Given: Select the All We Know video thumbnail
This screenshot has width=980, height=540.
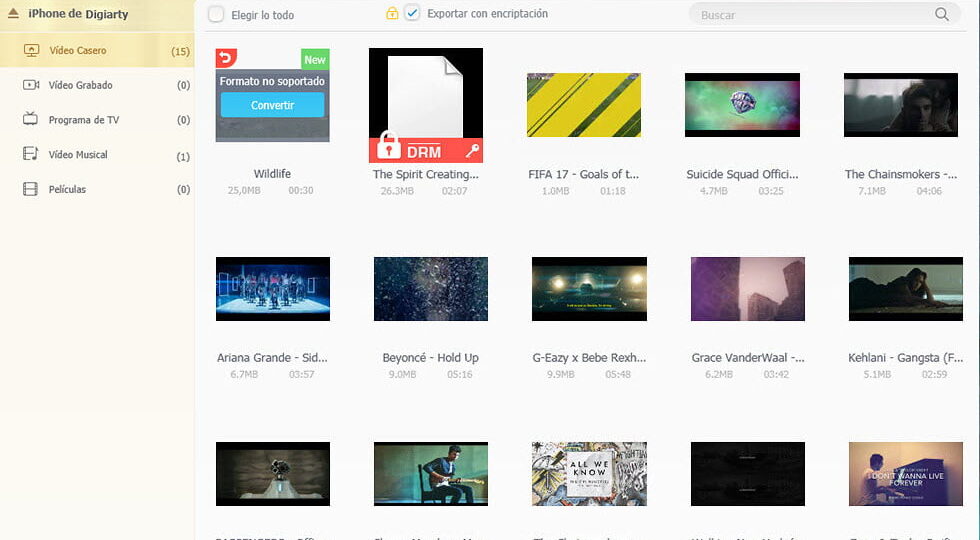Looking at the screenshot, I should 589,474.
